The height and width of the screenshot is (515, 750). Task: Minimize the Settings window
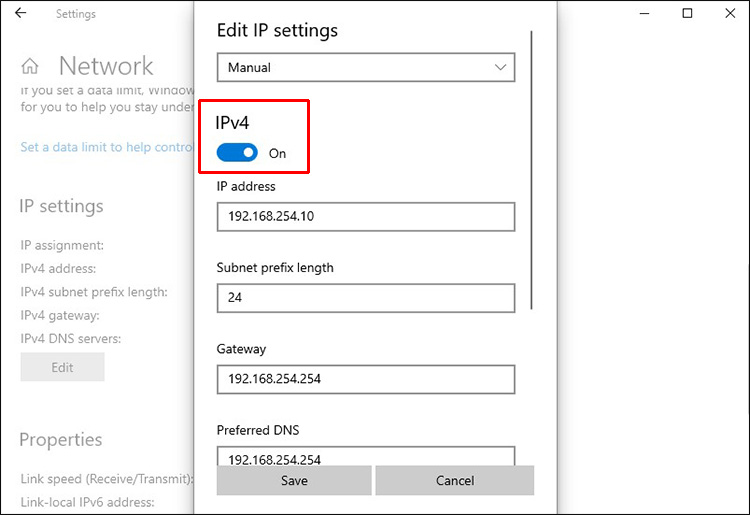click(641, 14)
